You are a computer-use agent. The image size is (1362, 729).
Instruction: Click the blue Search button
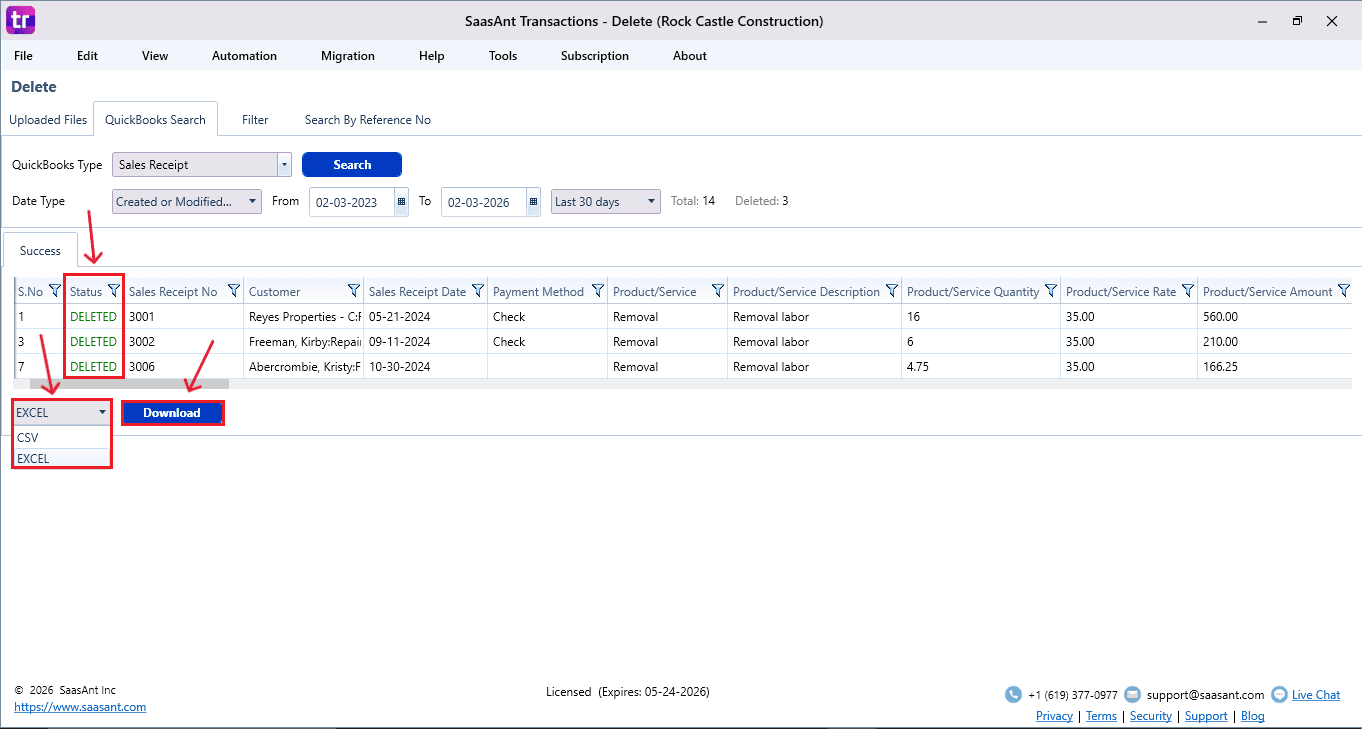pos(351,165)
